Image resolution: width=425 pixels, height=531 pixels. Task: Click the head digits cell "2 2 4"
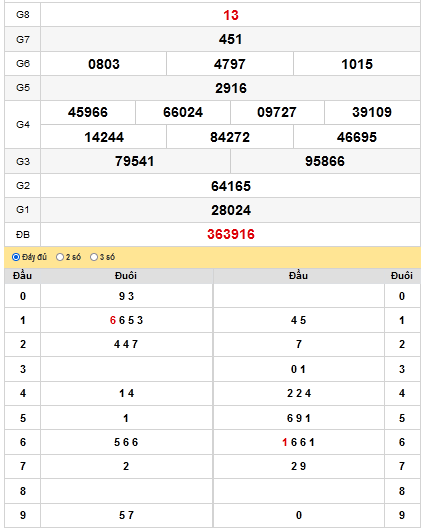click(x=299, y=393)
